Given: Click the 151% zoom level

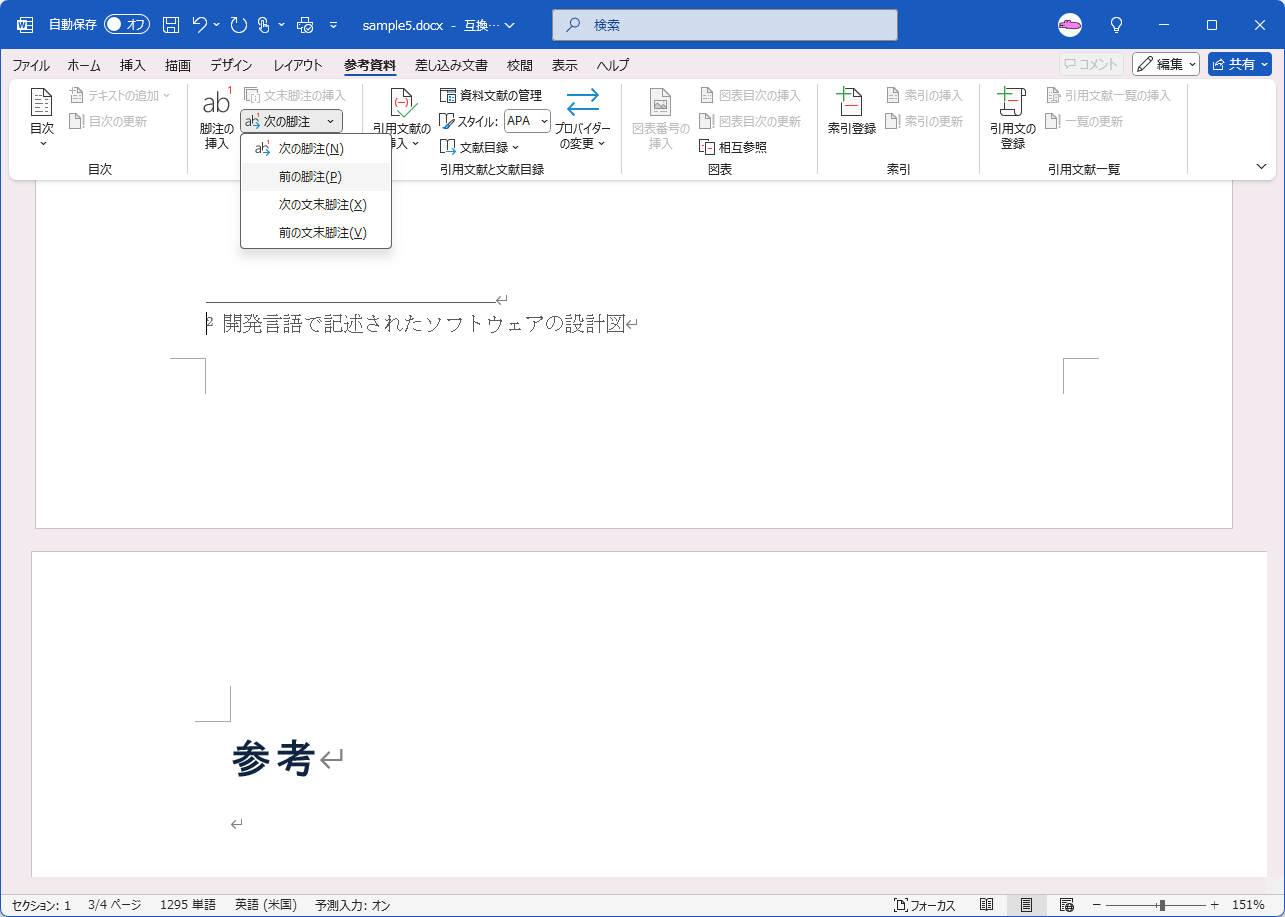Looking at the screenshot, I should click(1248, 905).
